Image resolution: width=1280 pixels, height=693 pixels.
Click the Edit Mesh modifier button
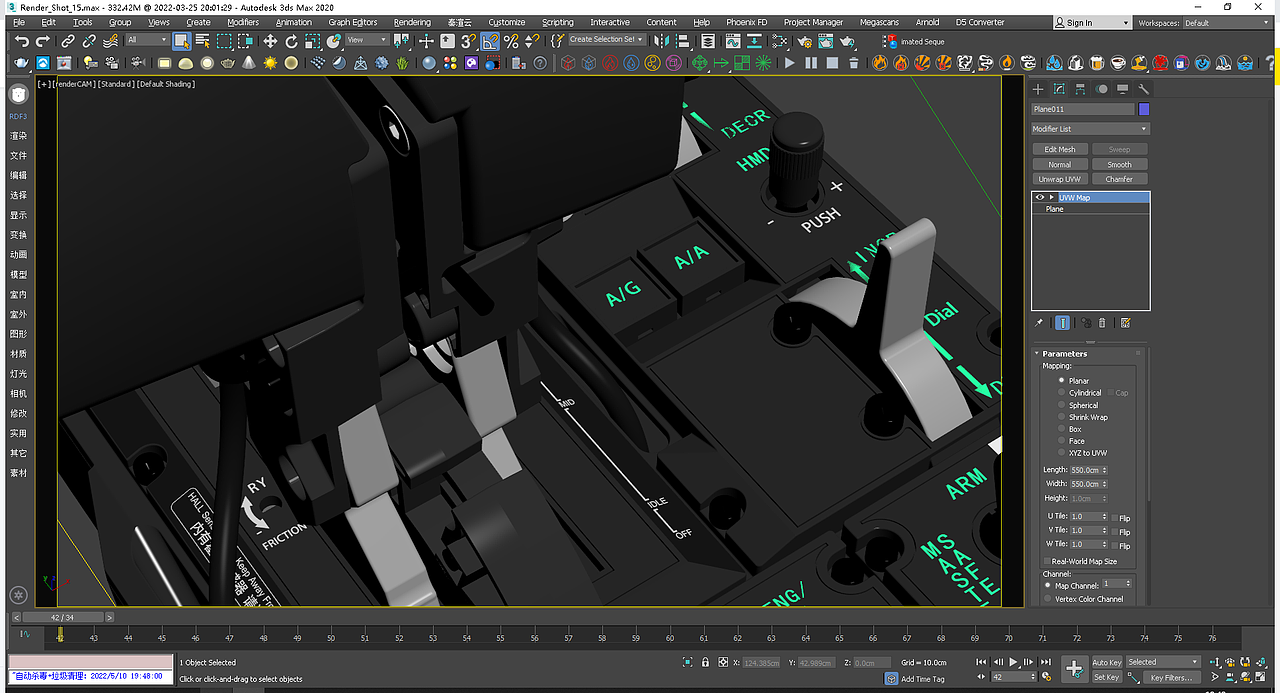(x=1060, y=149)
